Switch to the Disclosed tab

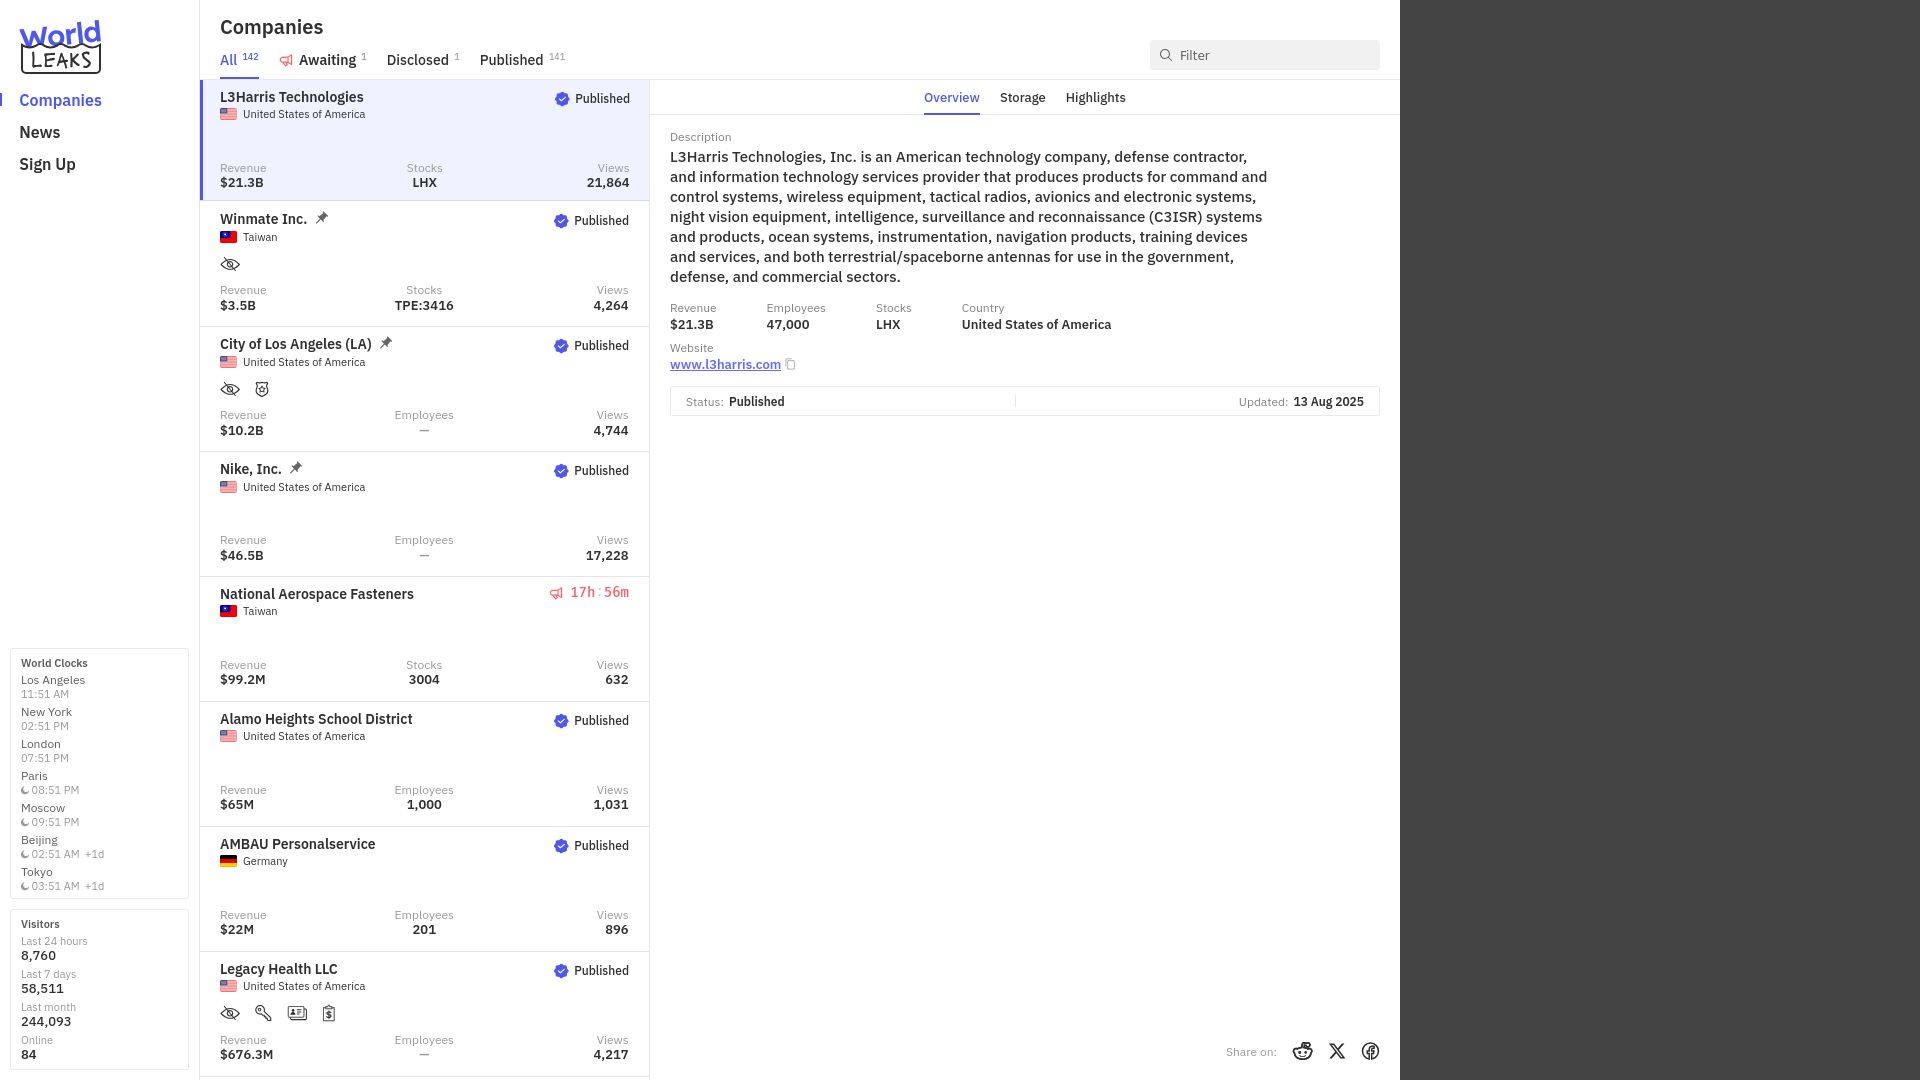point(423,60)
